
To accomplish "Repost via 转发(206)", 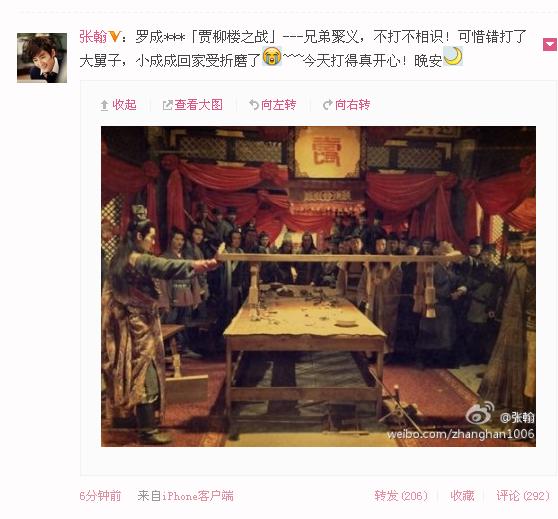I will coord(401,496).
